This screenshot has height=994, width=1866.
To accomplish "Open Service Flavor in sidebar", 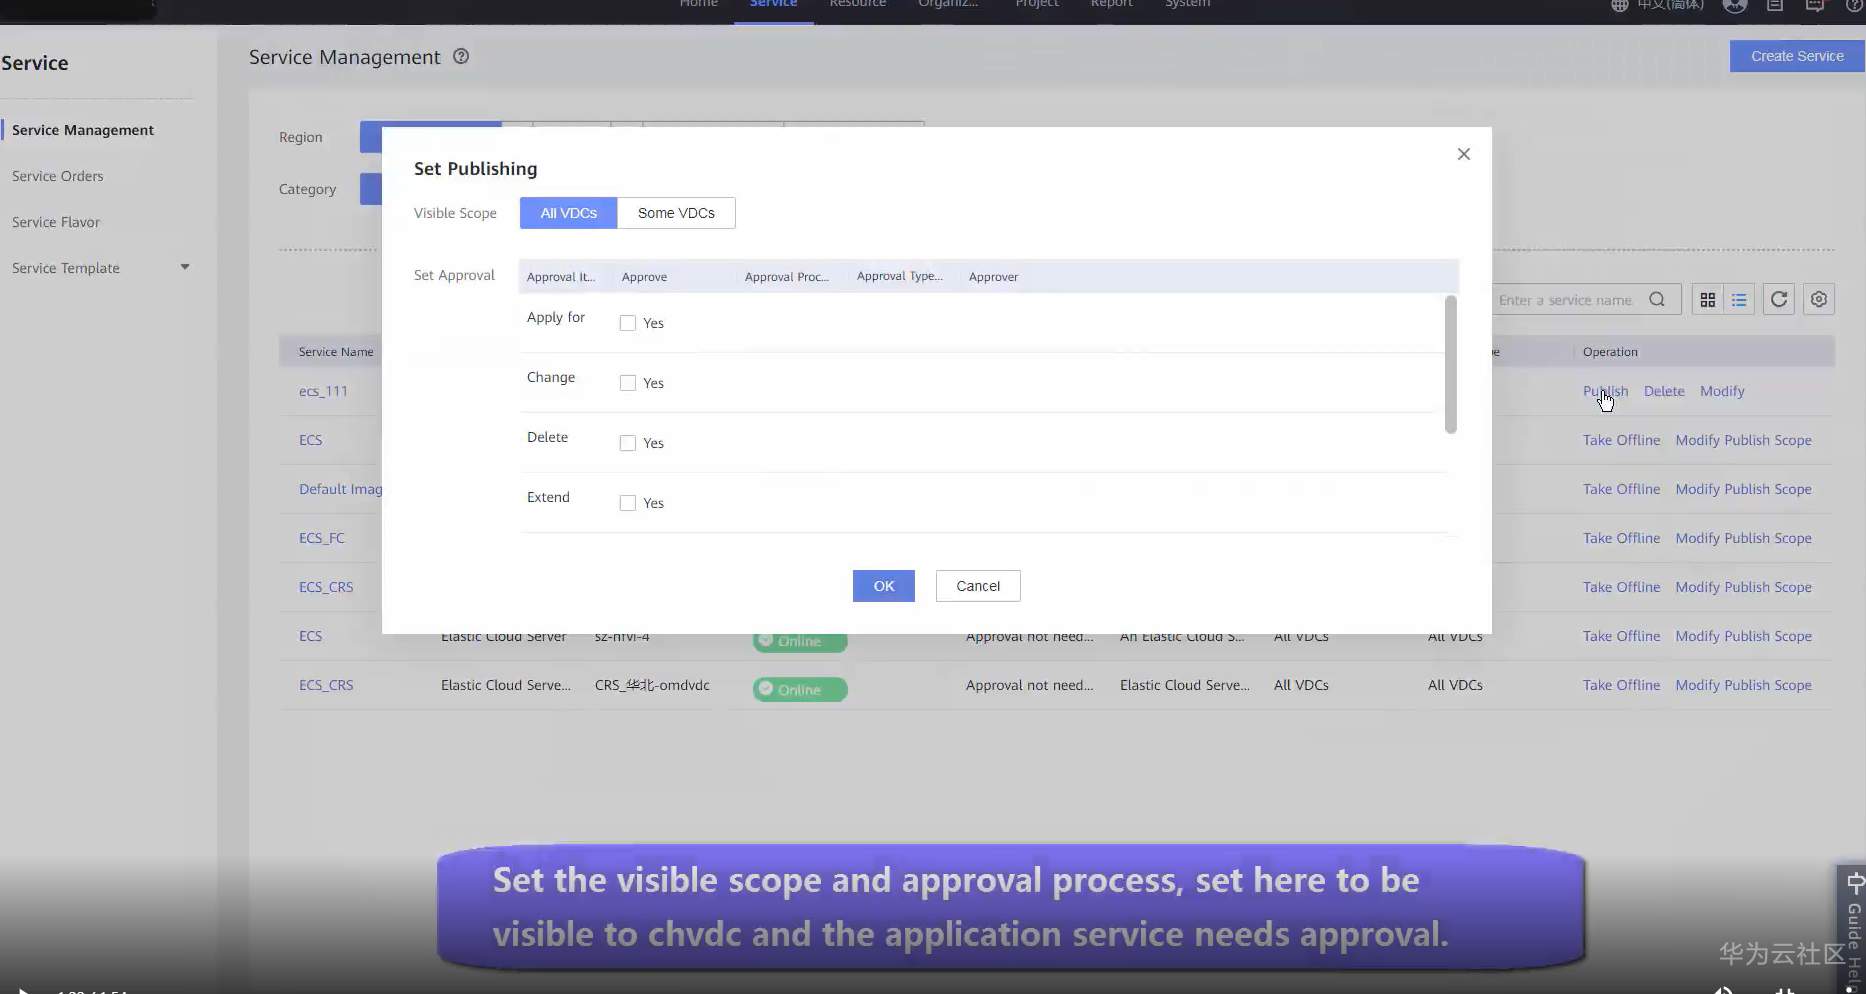I will tap(56, 222).
